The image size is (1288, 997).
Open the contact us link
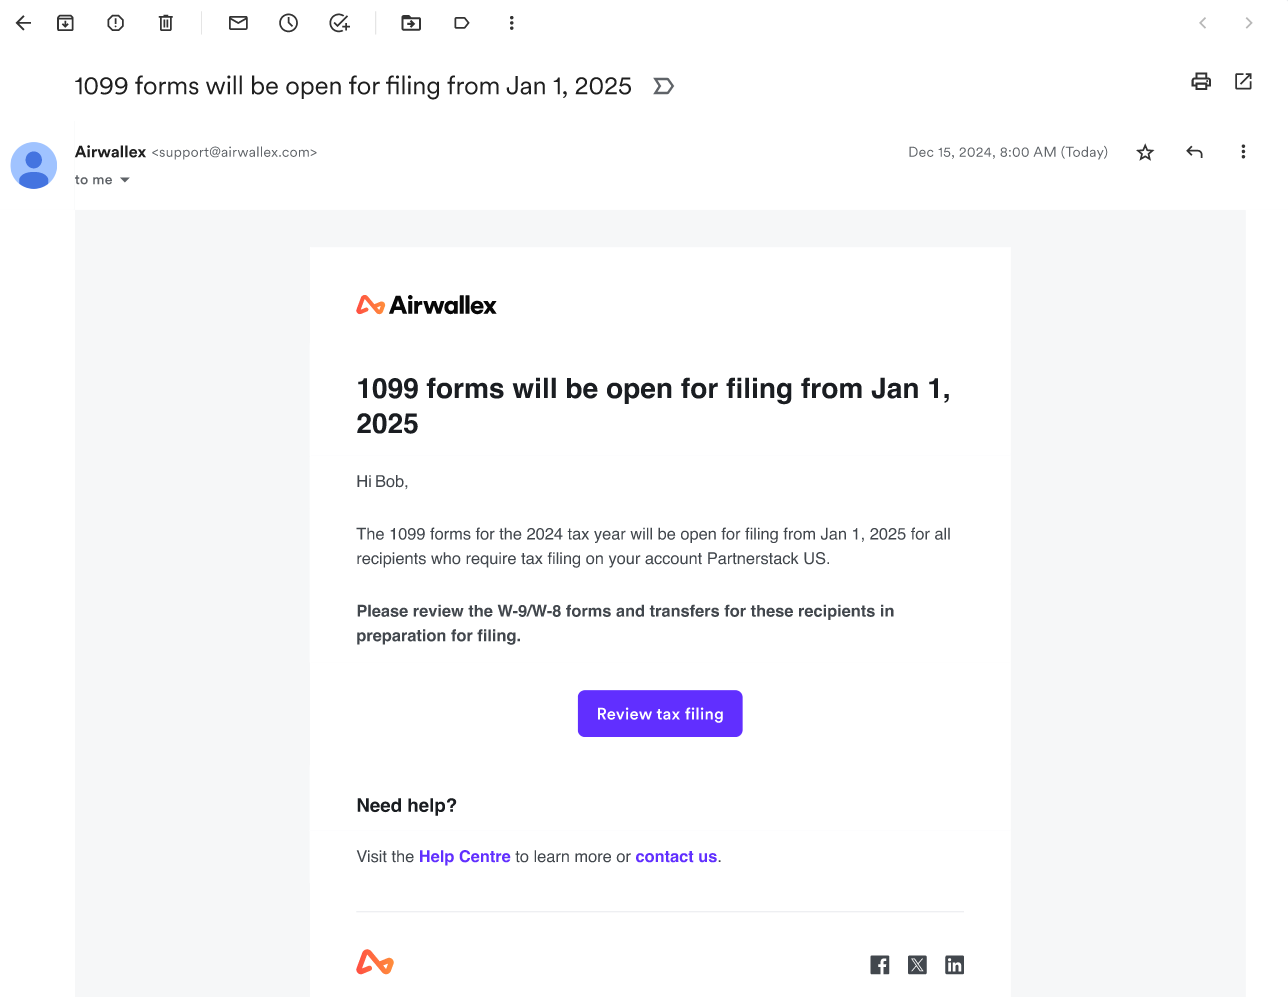click(676, 856)
